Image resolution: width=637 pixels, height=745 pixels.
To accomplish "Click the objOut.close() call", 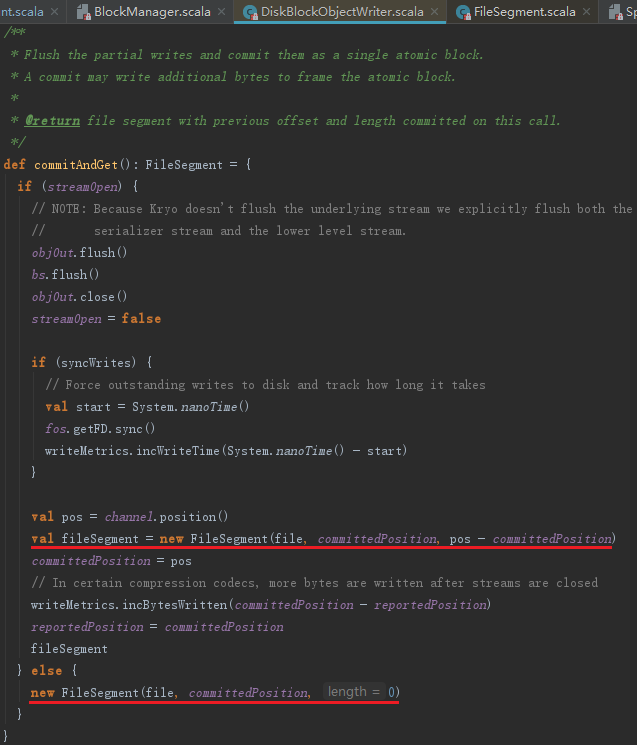I will (x=79, y=297).
